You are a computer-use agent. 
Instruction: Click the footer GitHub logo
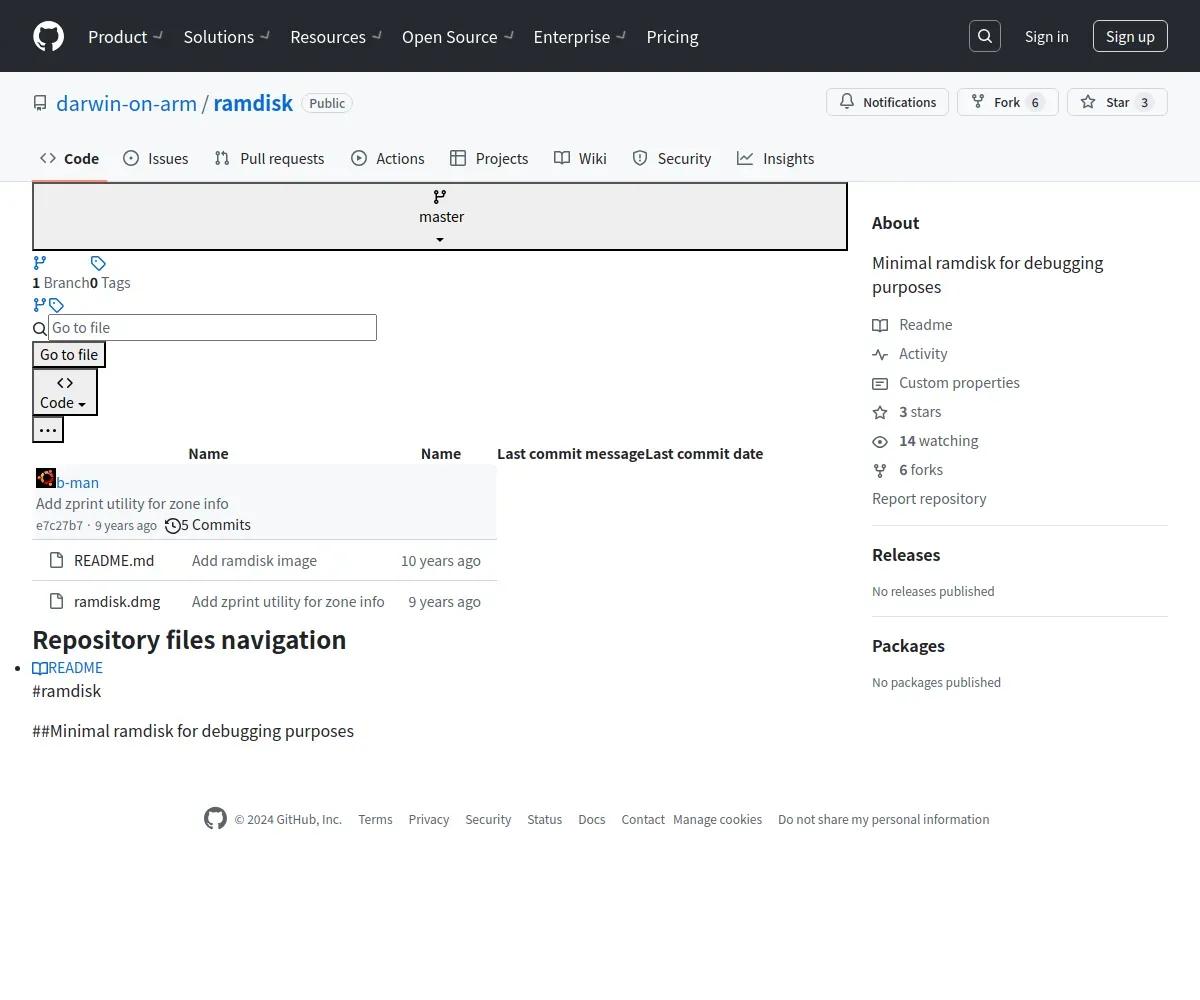click(x=215, y=819)
